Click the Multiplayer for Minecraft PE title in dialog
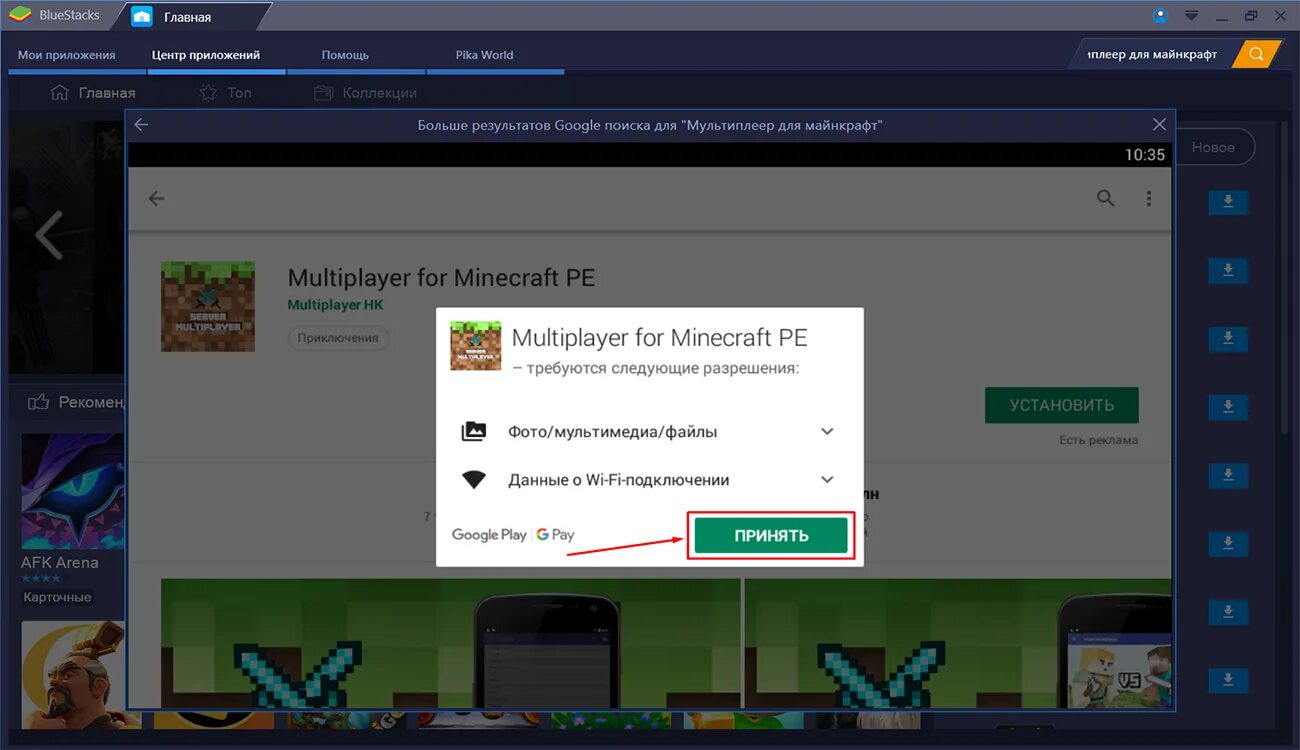The image size is (1300, 750). coord(659,338)
